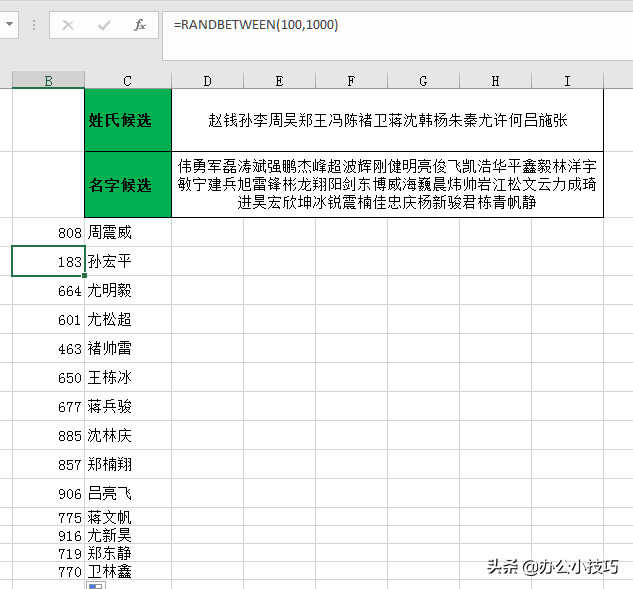Image resolution: width=633 pixels, height=589 pixels.
Task: Select the name cell 卫林鑫
Action: point(128,571)
